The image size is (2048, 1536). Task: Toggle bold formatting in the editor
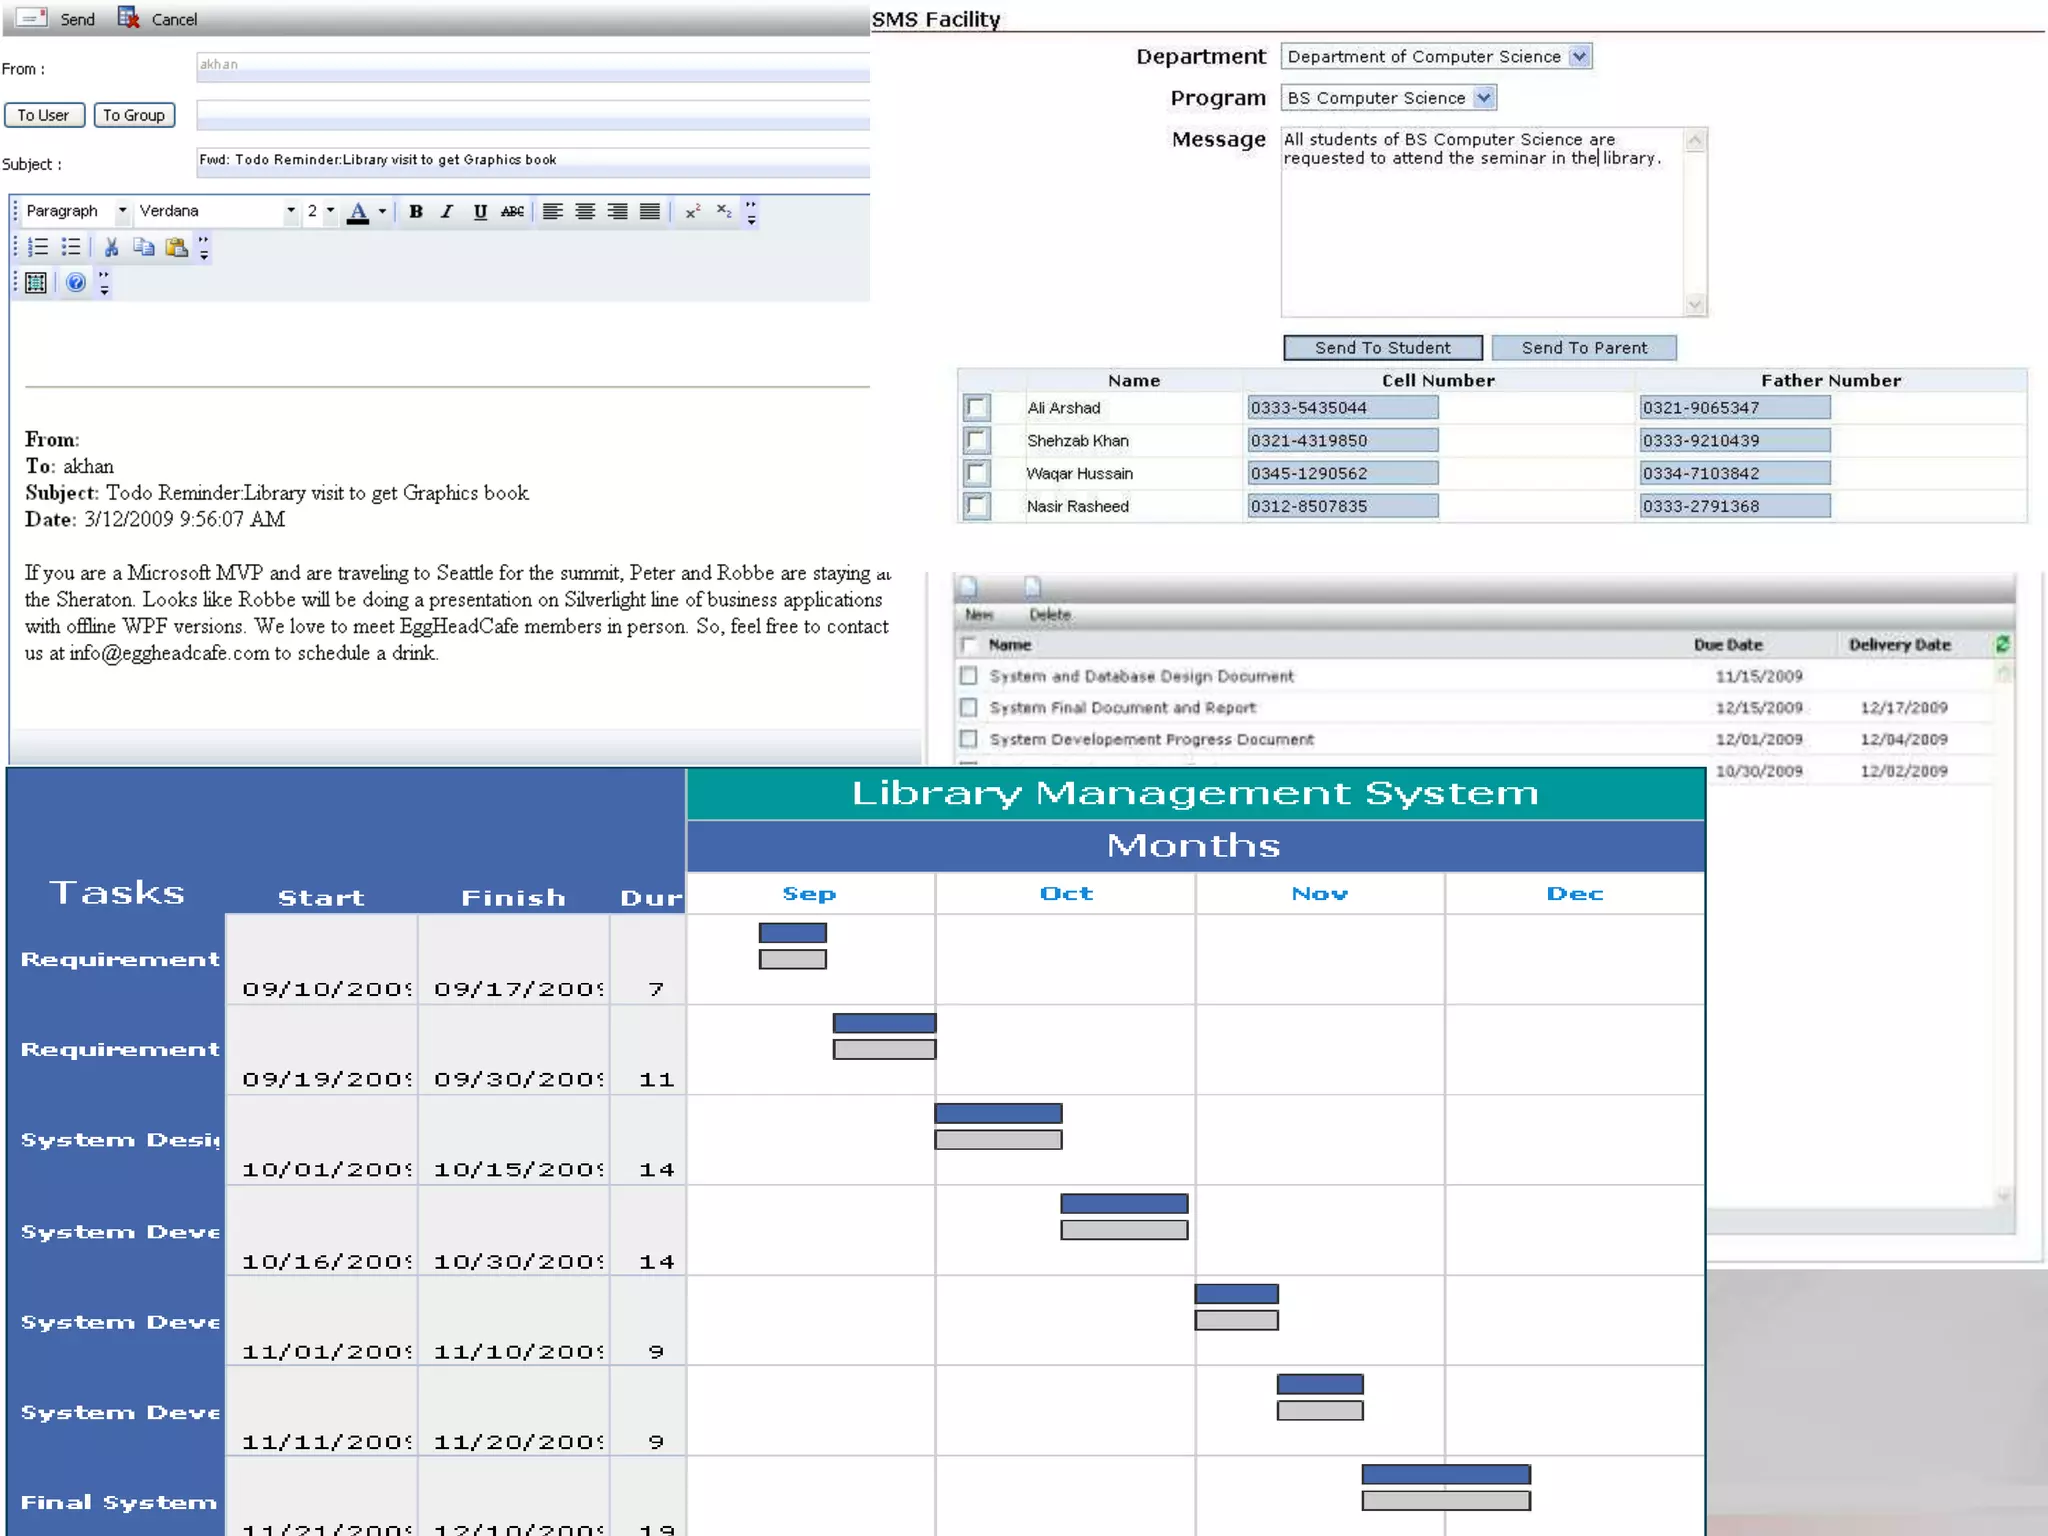click(416, 211)
